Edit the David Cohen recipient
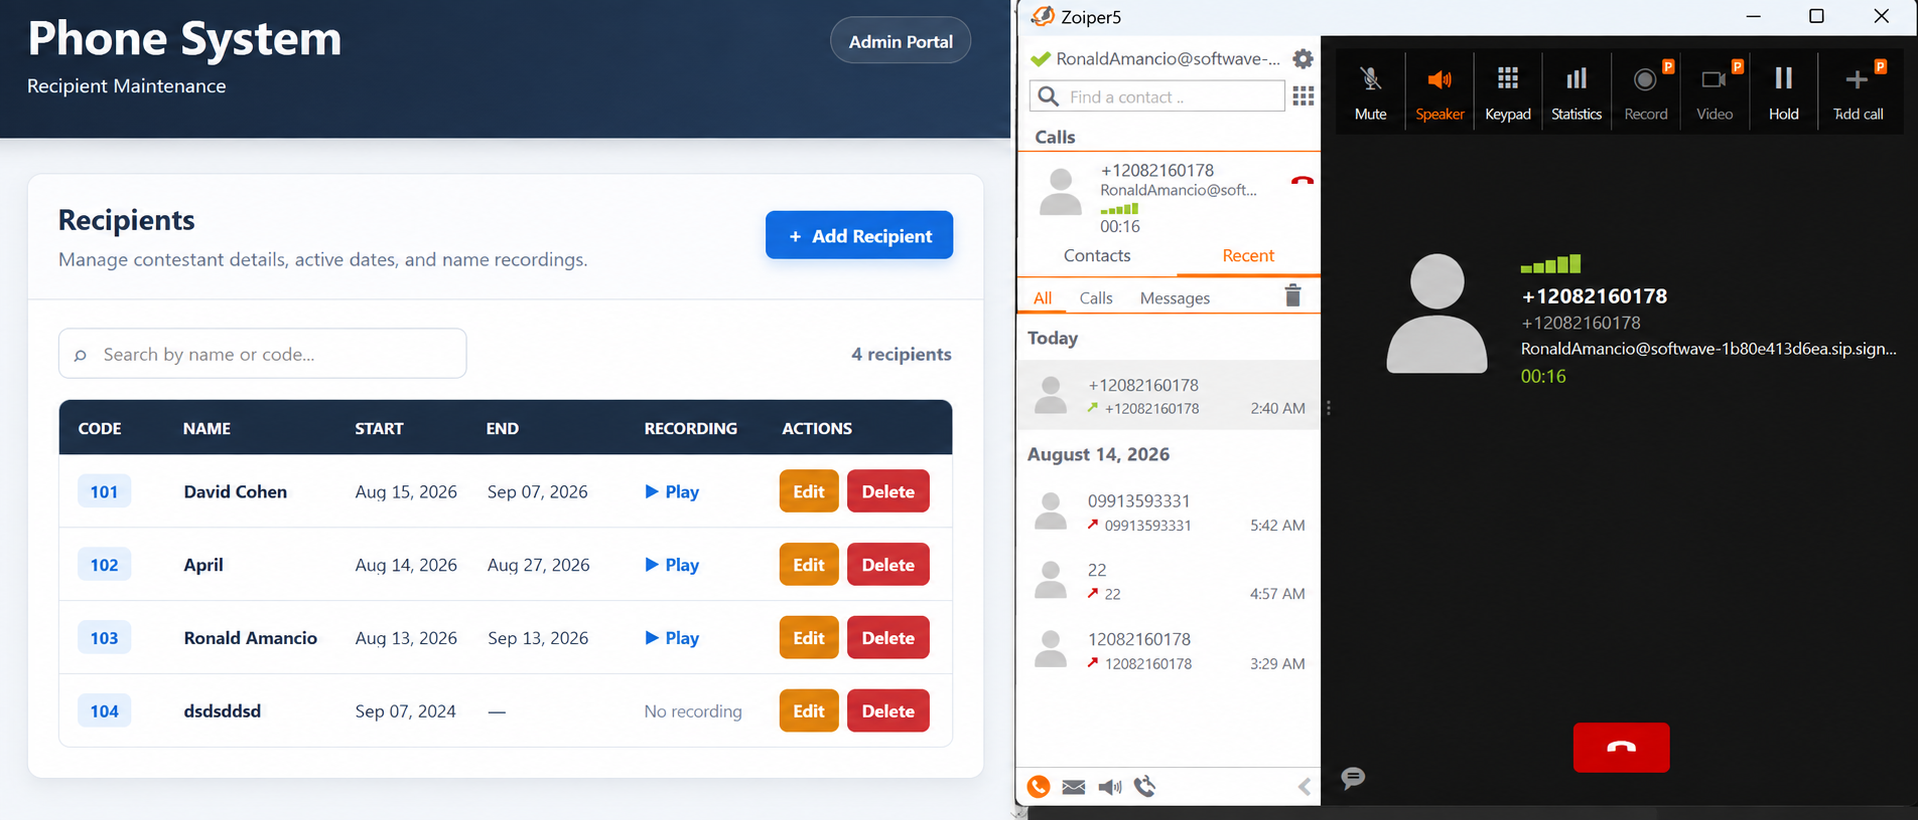The image size is (1918, 820). pos(809,491)
